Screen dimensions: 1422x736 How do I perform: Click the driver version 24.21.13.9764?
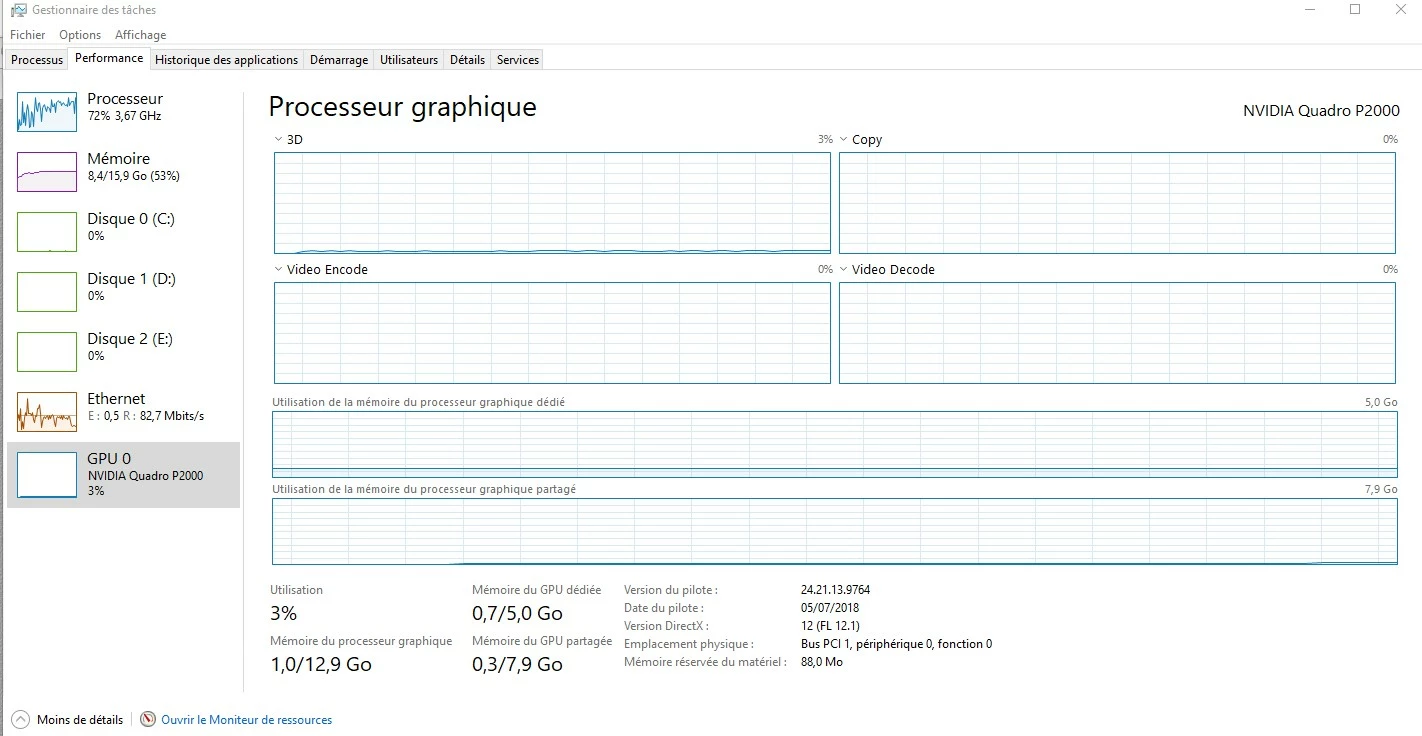835,590
